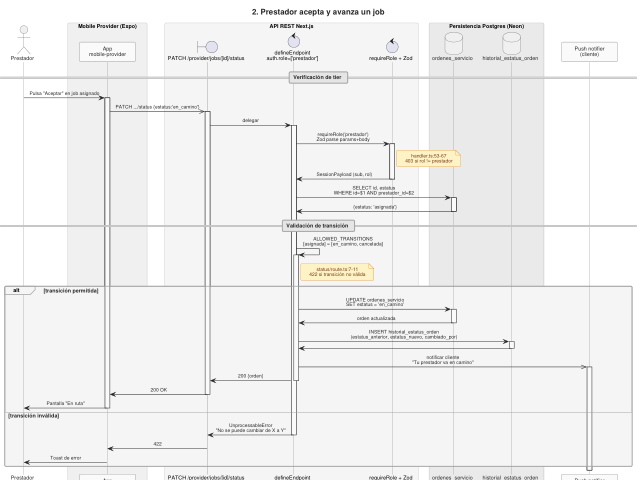Screen dimensions: 640x480
Task: Select the diagram title '2. Prestador acepta y avanza un job'
Action: click(318, 12)
